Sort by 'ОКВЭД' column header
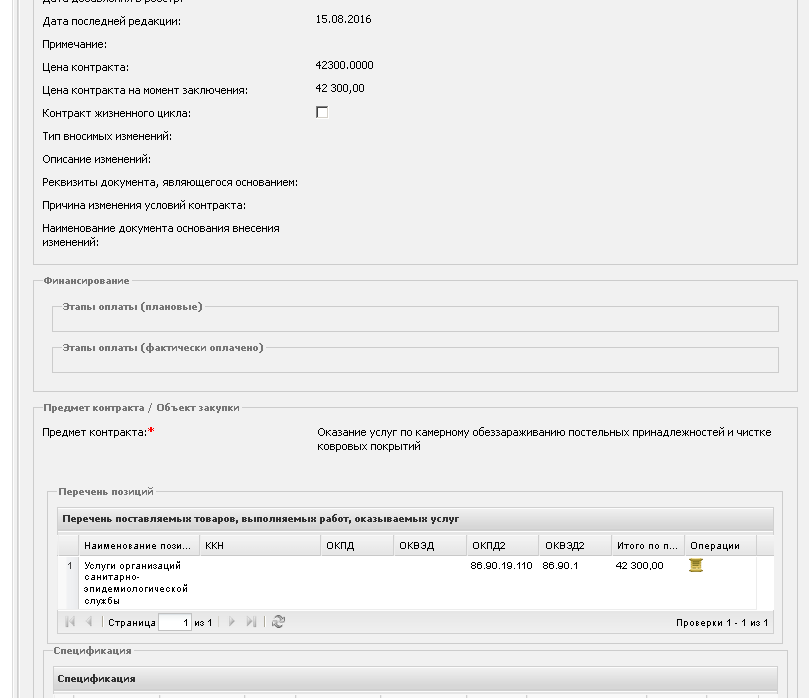Image resolution: width=809 pixels, height=698 pixels. coord(430,546)
